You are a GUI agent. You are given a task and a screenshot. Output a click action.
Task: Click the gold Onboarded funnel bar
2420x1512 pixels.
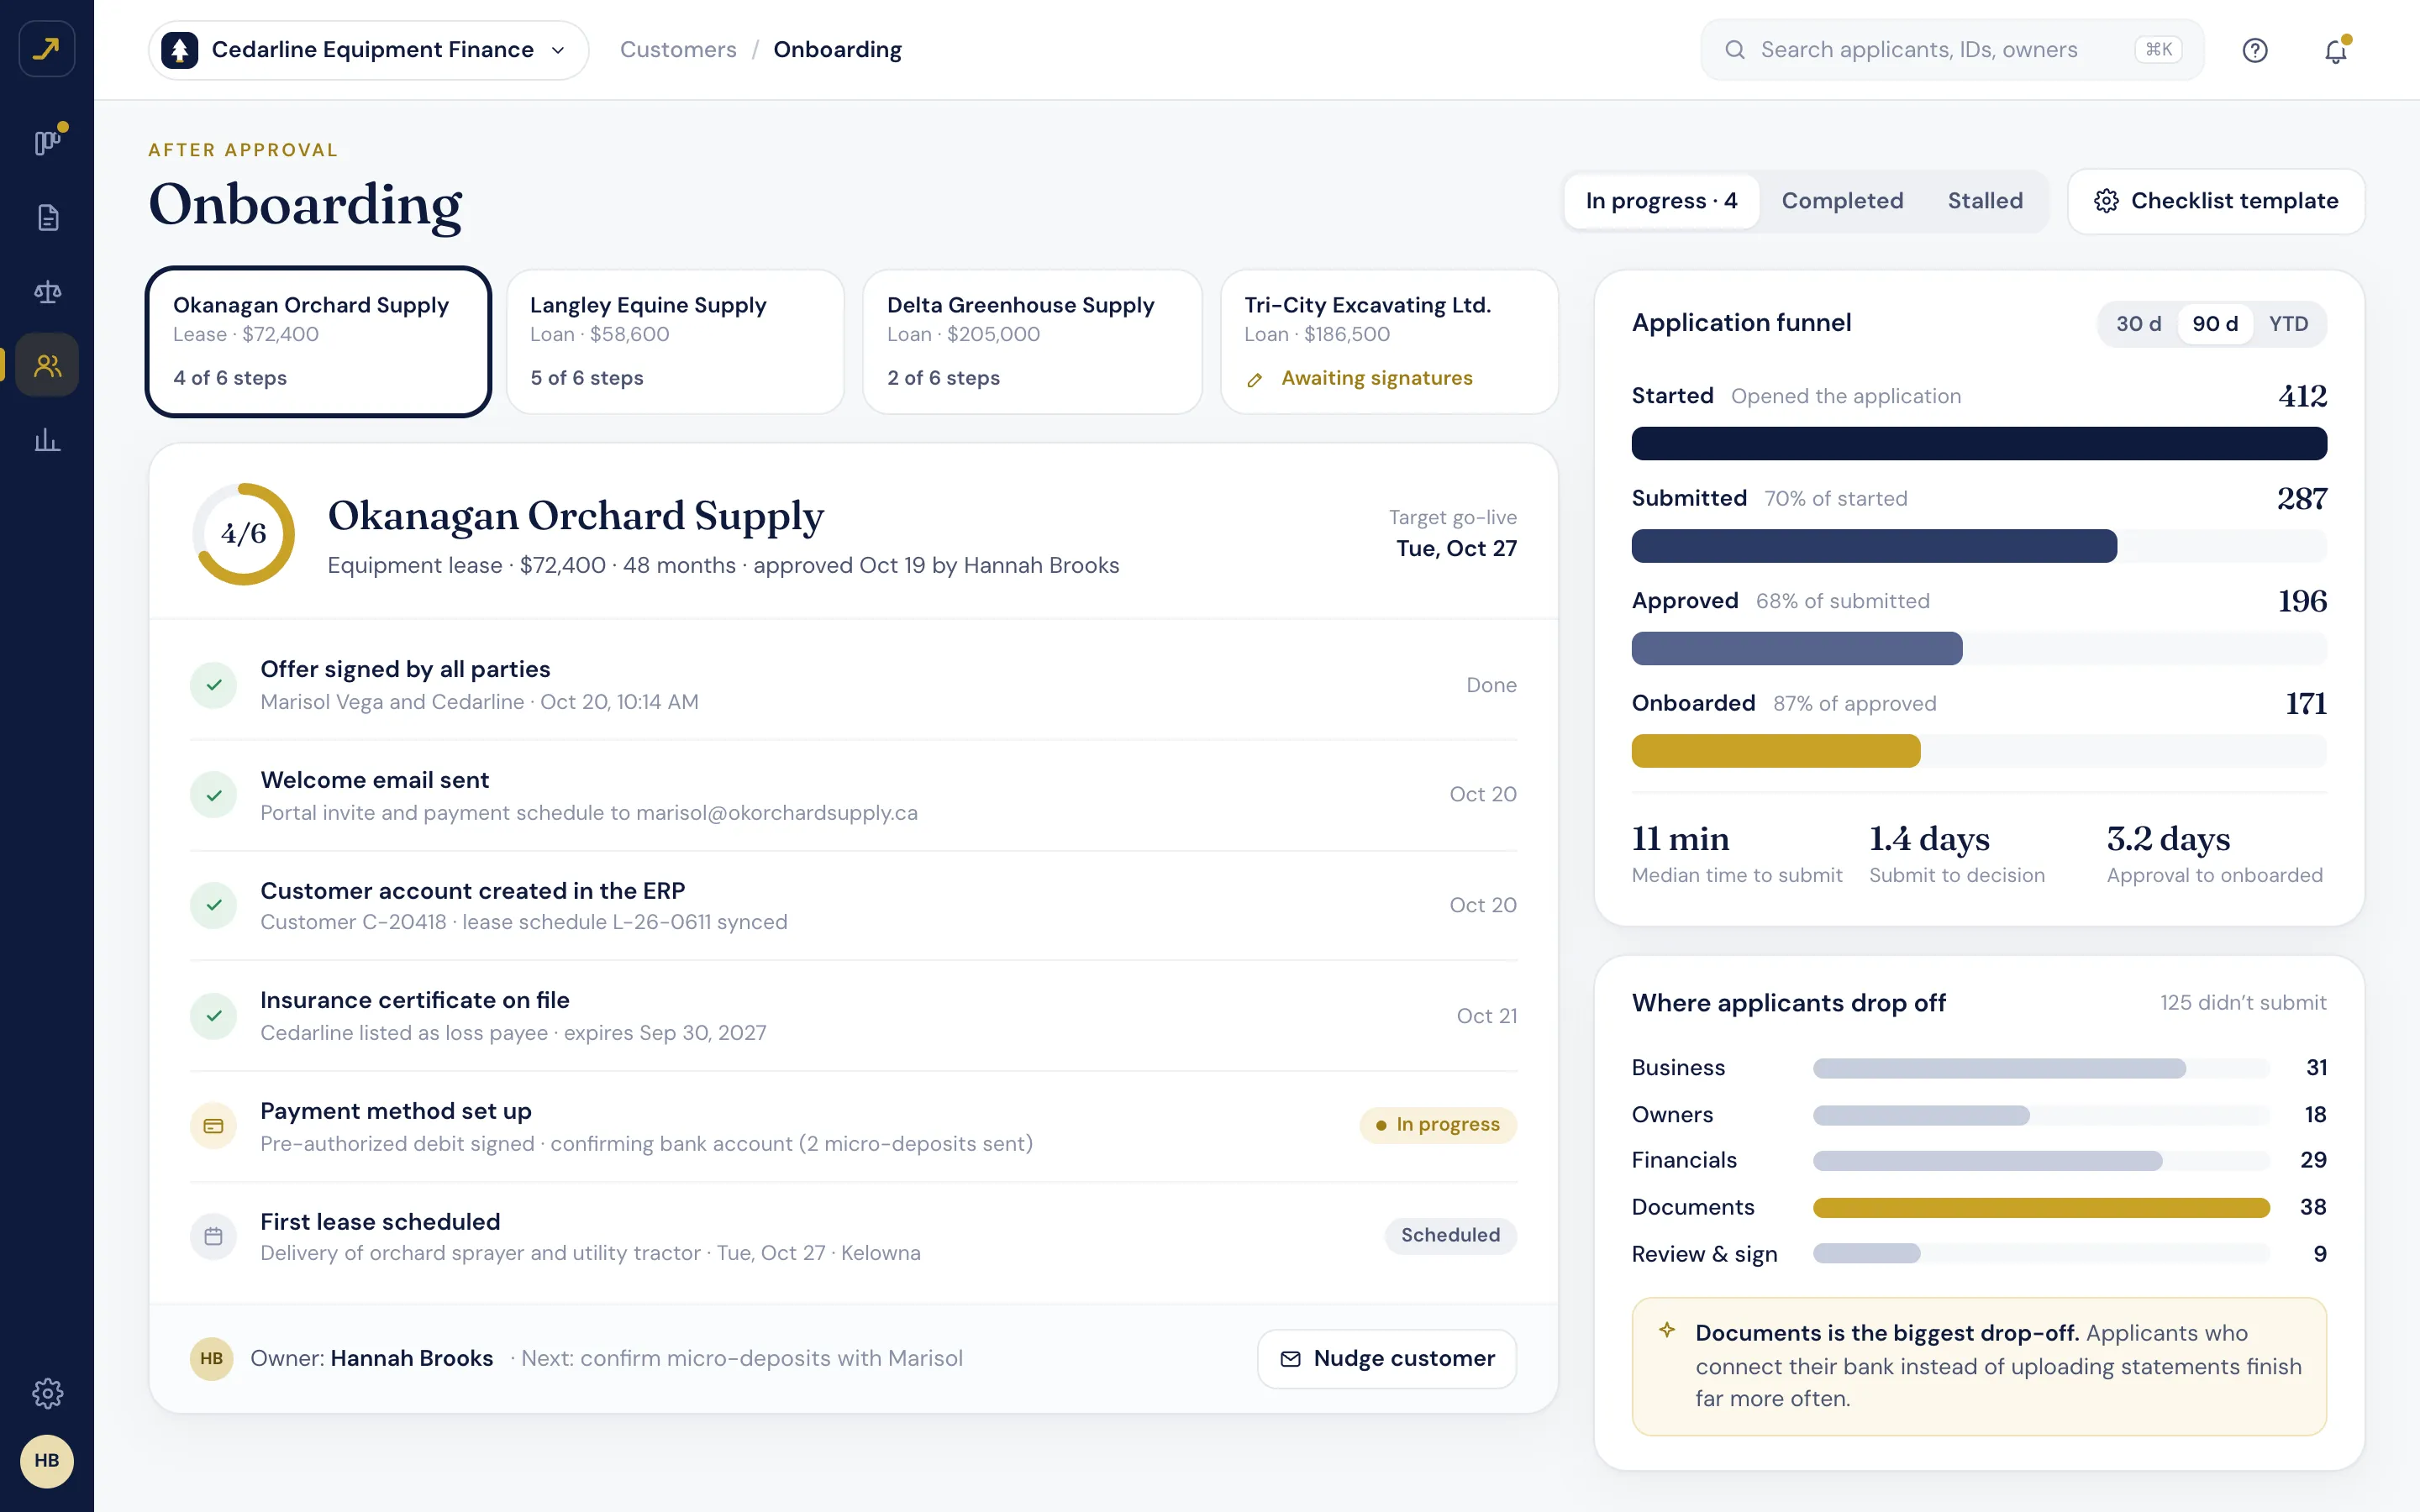(1775, 751)
